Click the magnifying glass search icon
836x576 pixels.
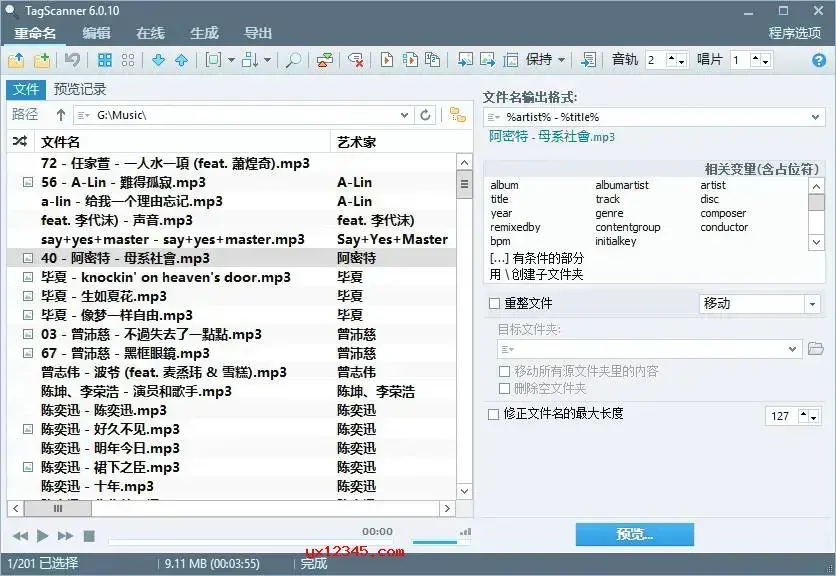point(293,60)
